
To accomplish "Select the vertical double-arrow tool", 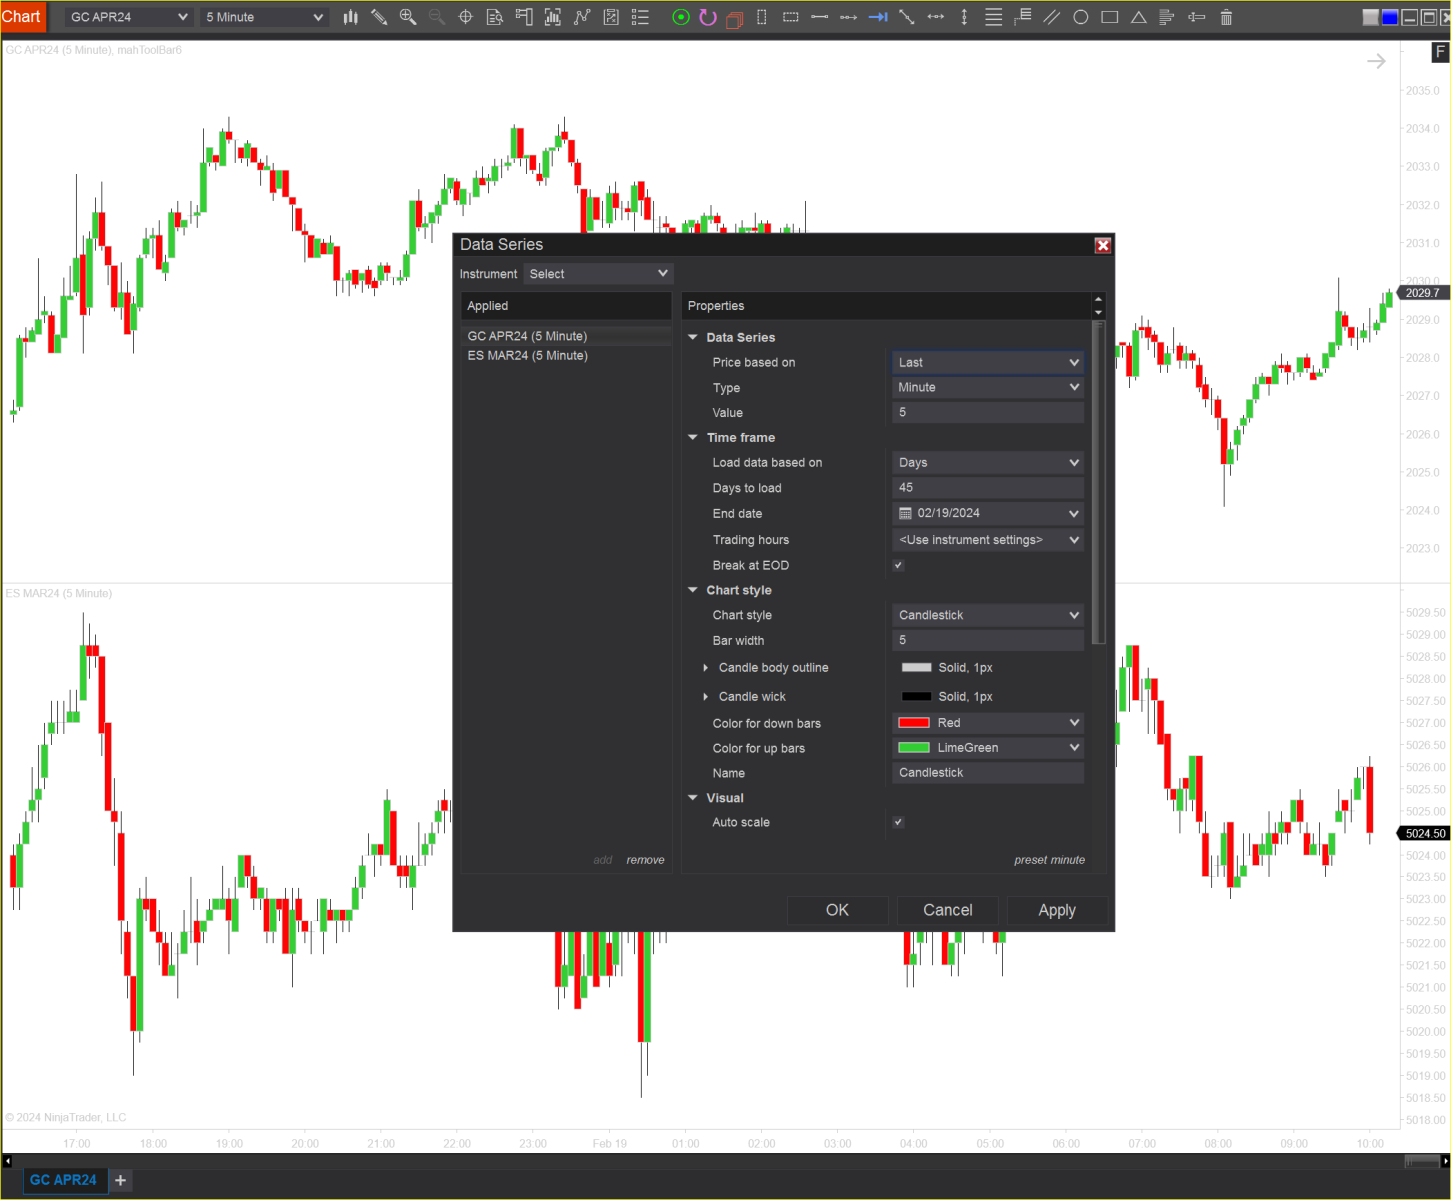I will click(964, 17).
